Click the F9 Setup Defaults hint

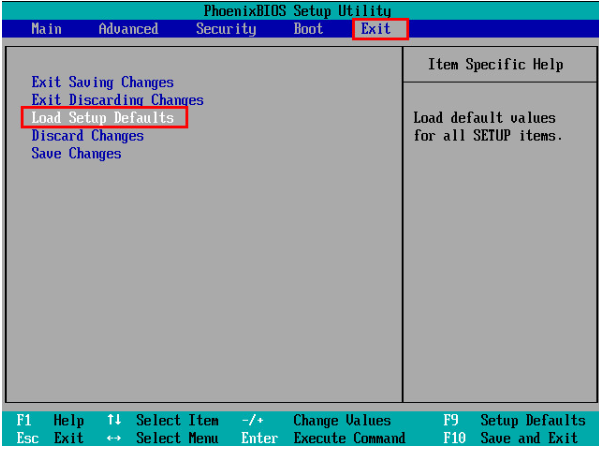(514, 420)
